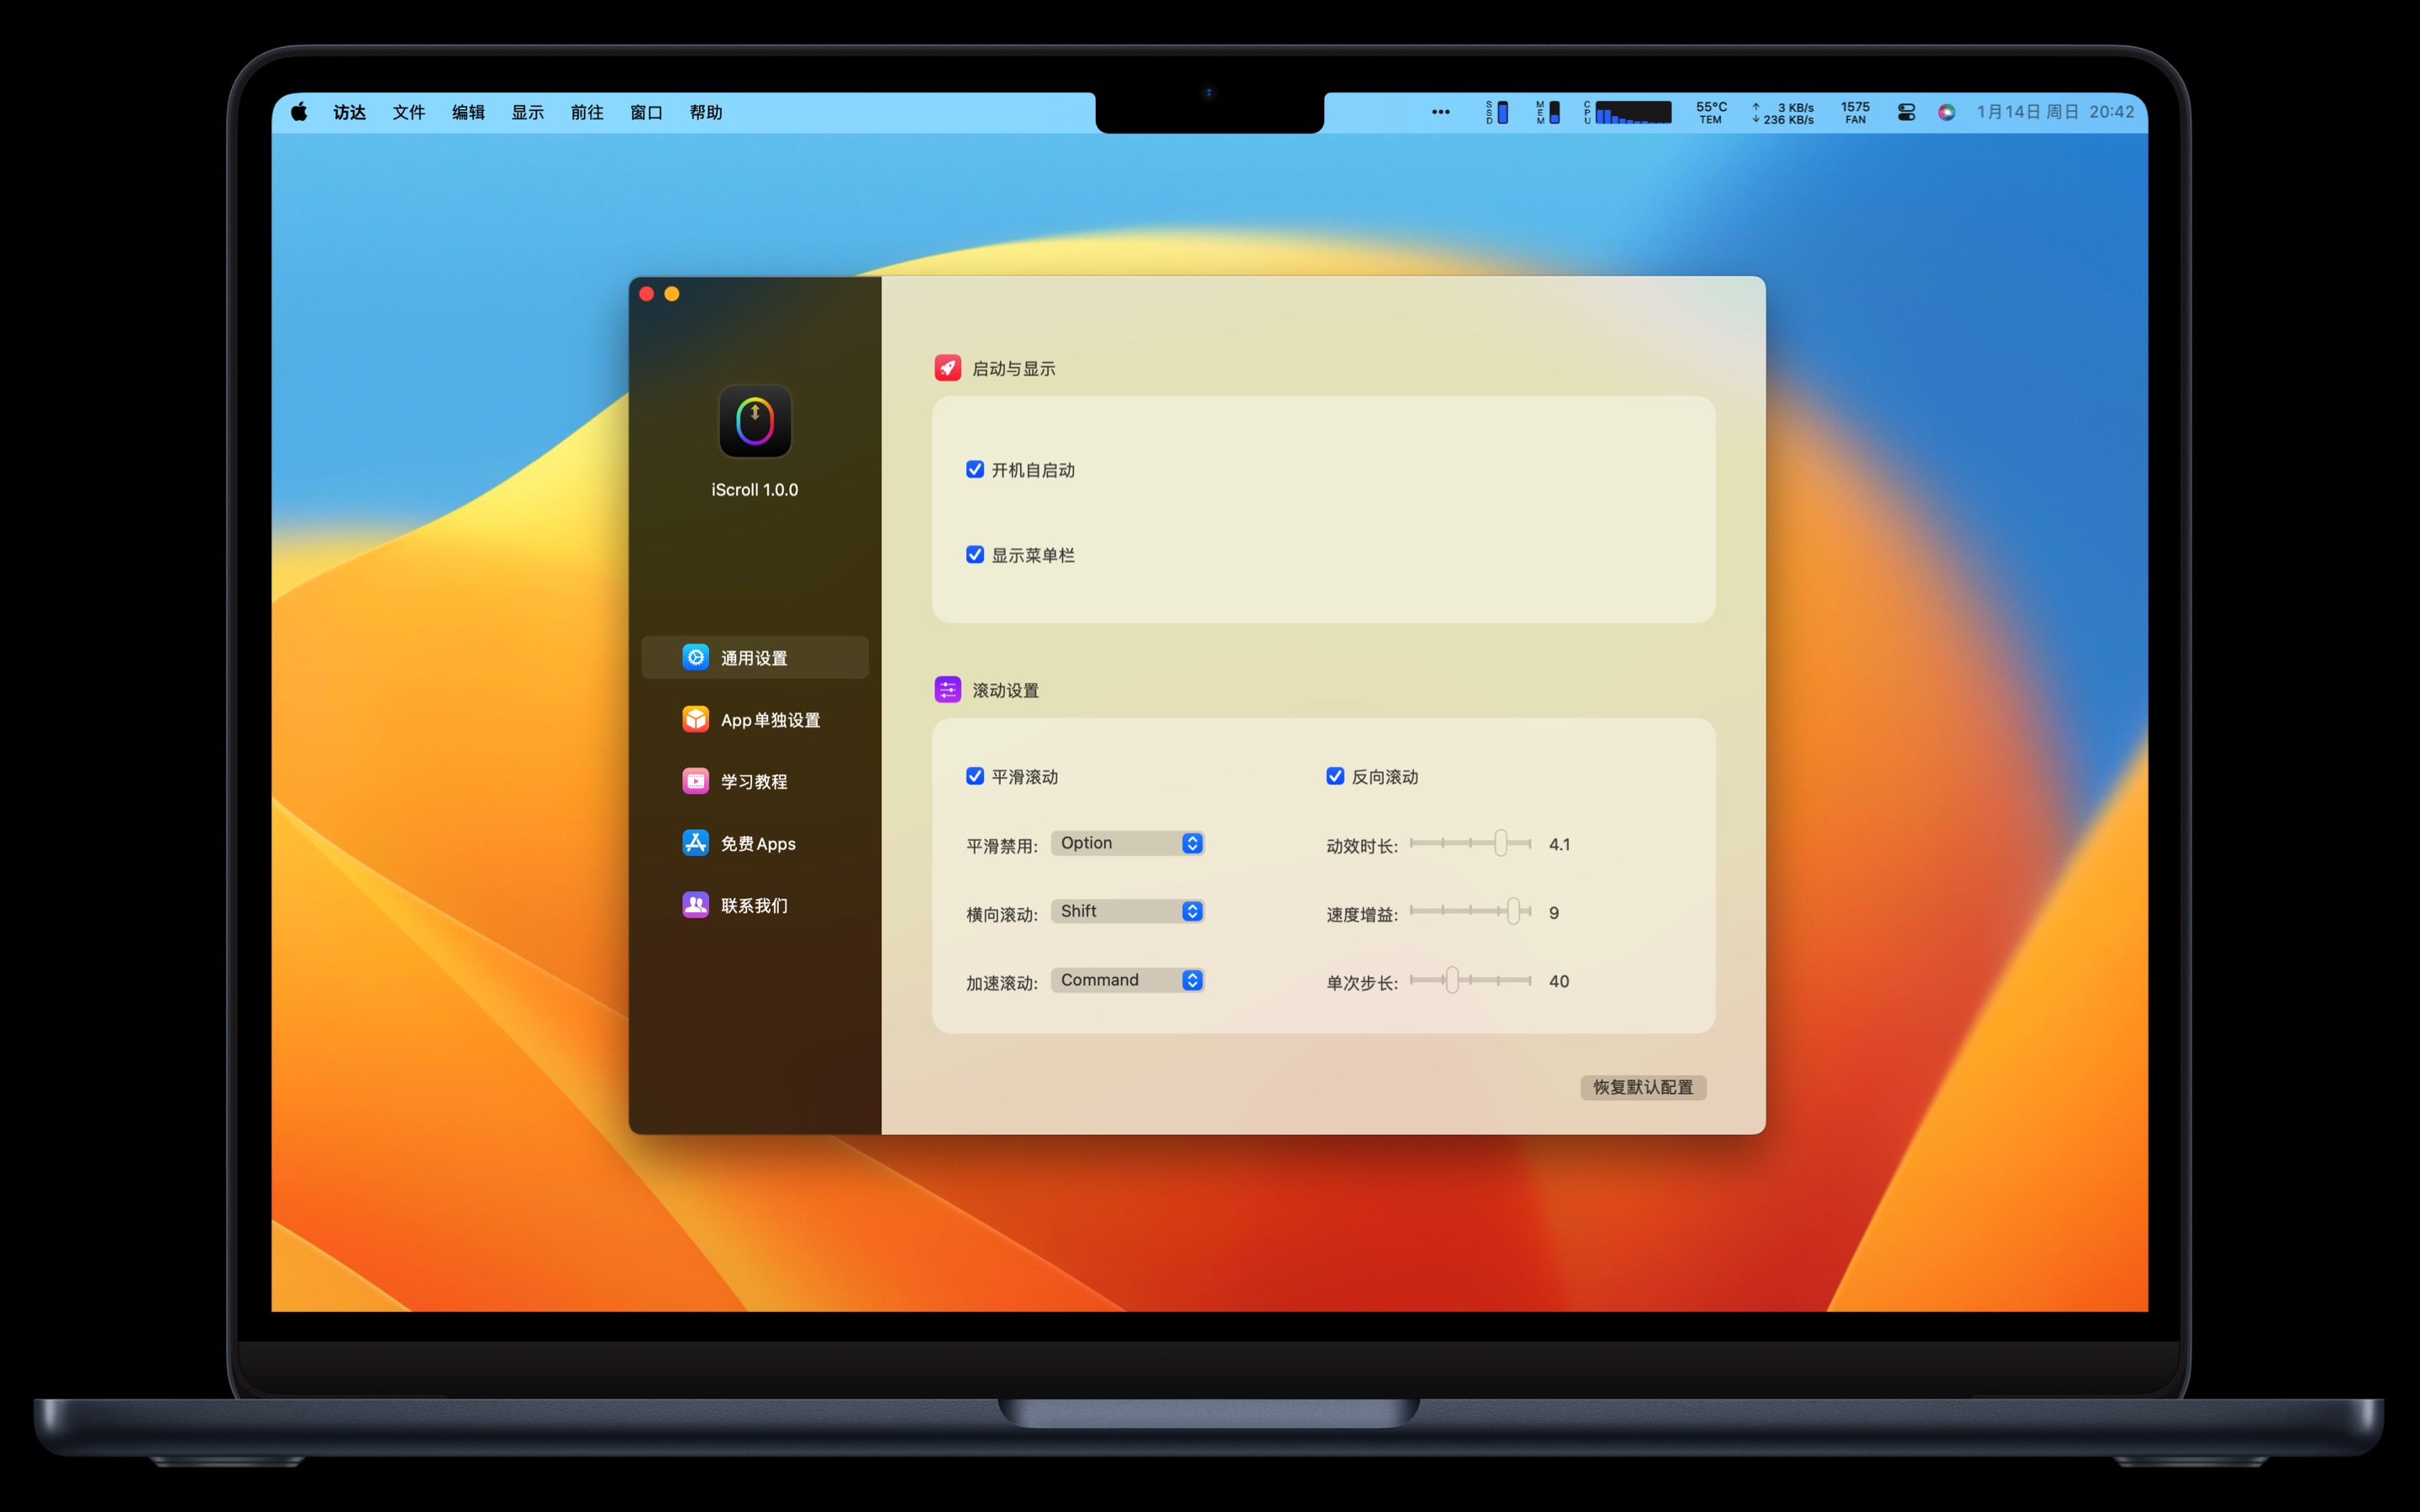Open the 横向滚动 Shift dropdown

click(x=1127, y=911)
